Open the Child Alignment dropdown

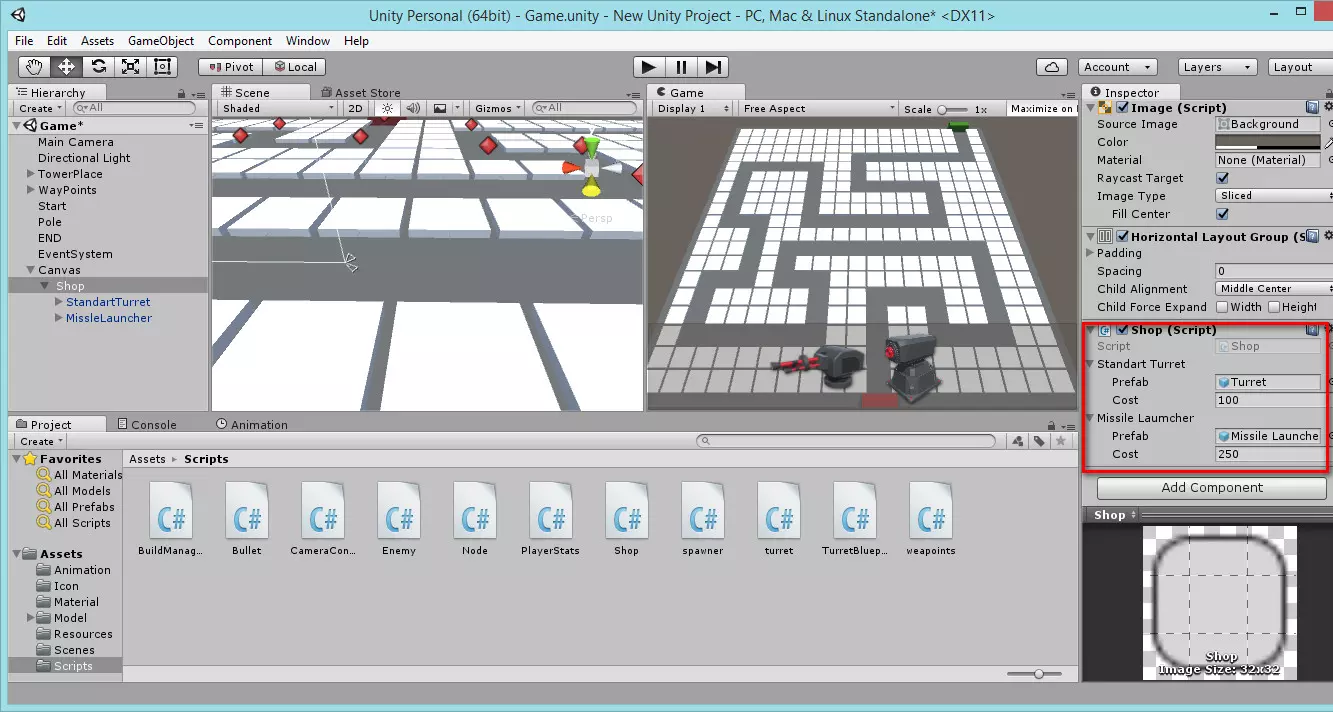pyautogui.click(x=1272, y=289)
